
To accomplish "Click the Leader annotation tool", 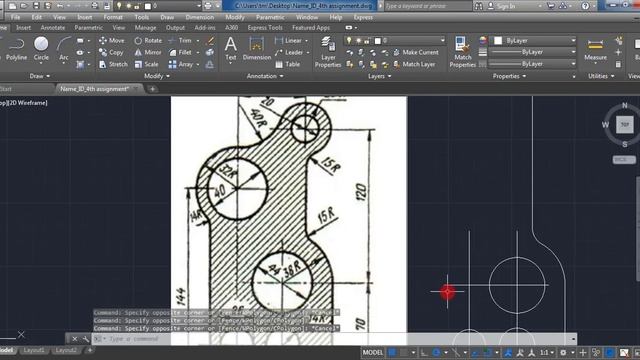I will pyautogui.click(x=289, y=52).
